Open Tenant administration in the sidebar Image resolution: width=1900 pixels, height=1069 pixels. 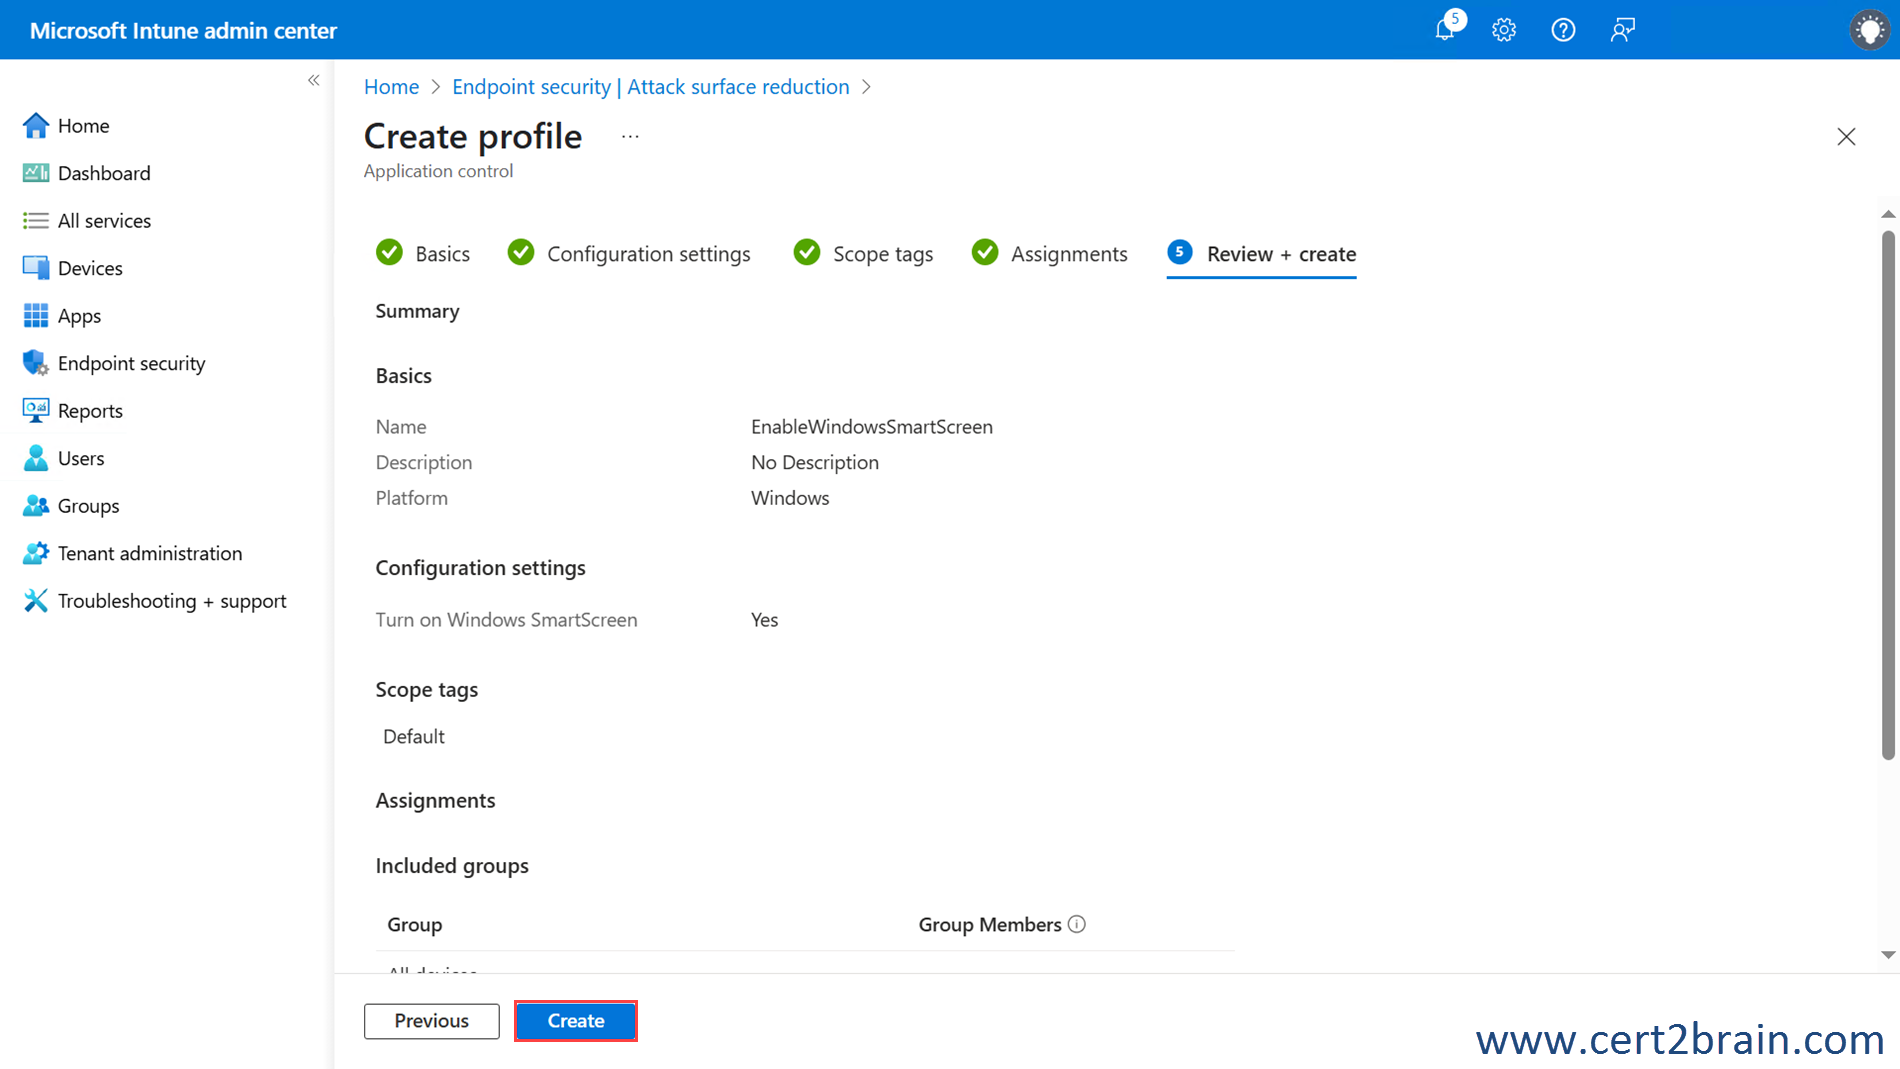tap(150, 553)
